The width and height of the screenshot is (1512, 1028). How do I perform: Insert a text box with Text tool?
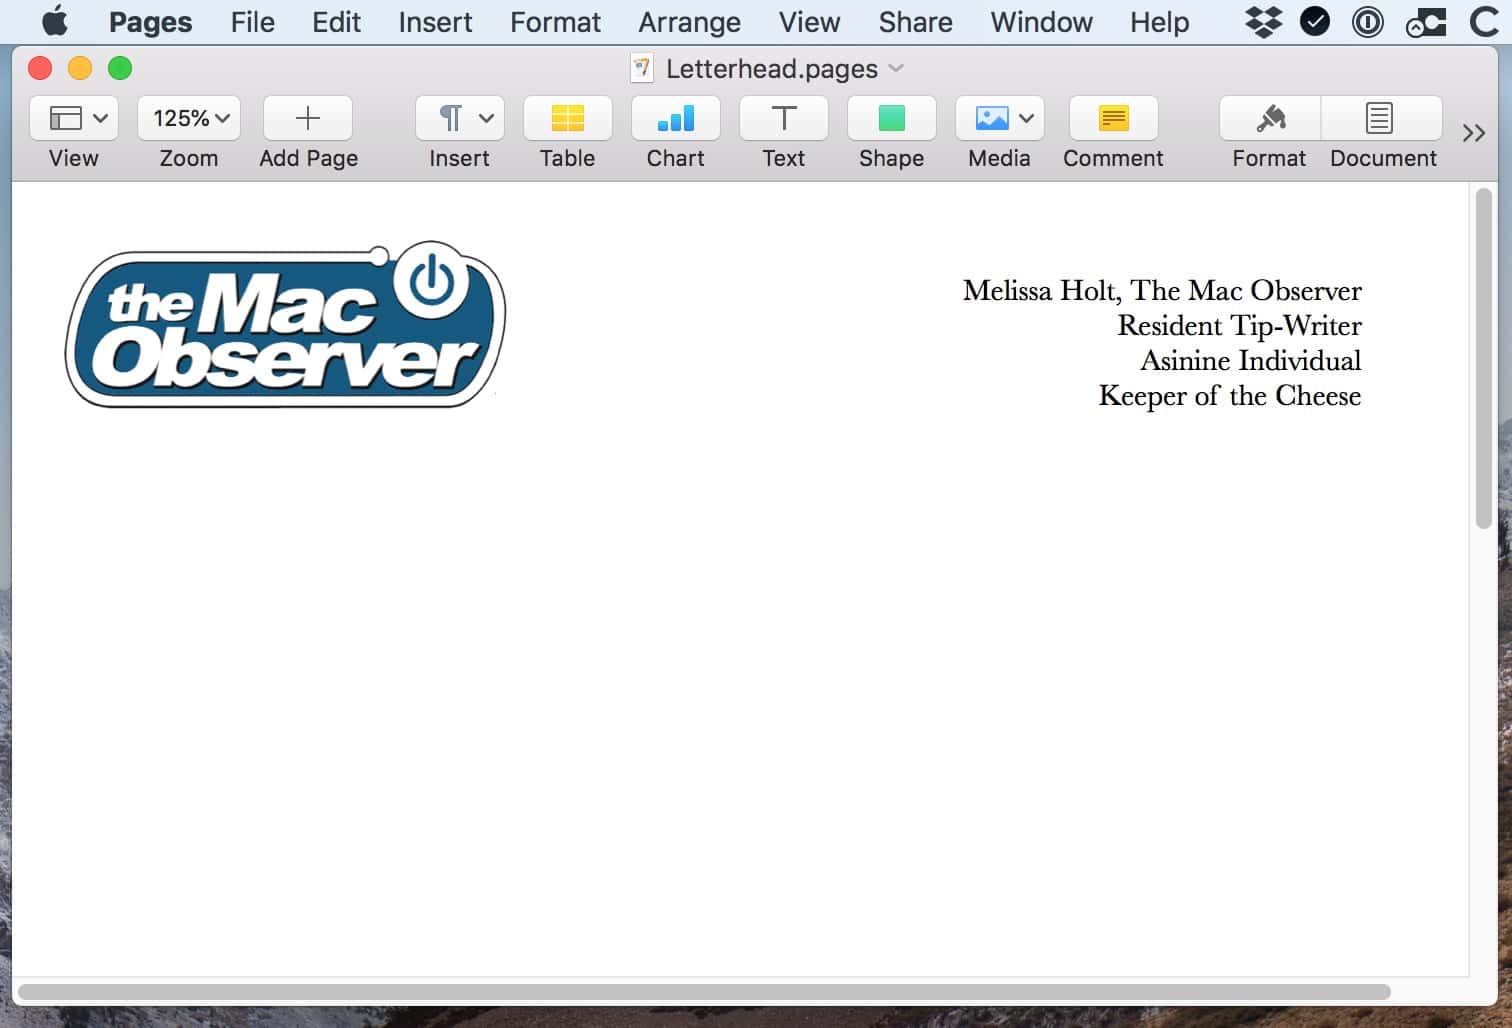point(783,119)
